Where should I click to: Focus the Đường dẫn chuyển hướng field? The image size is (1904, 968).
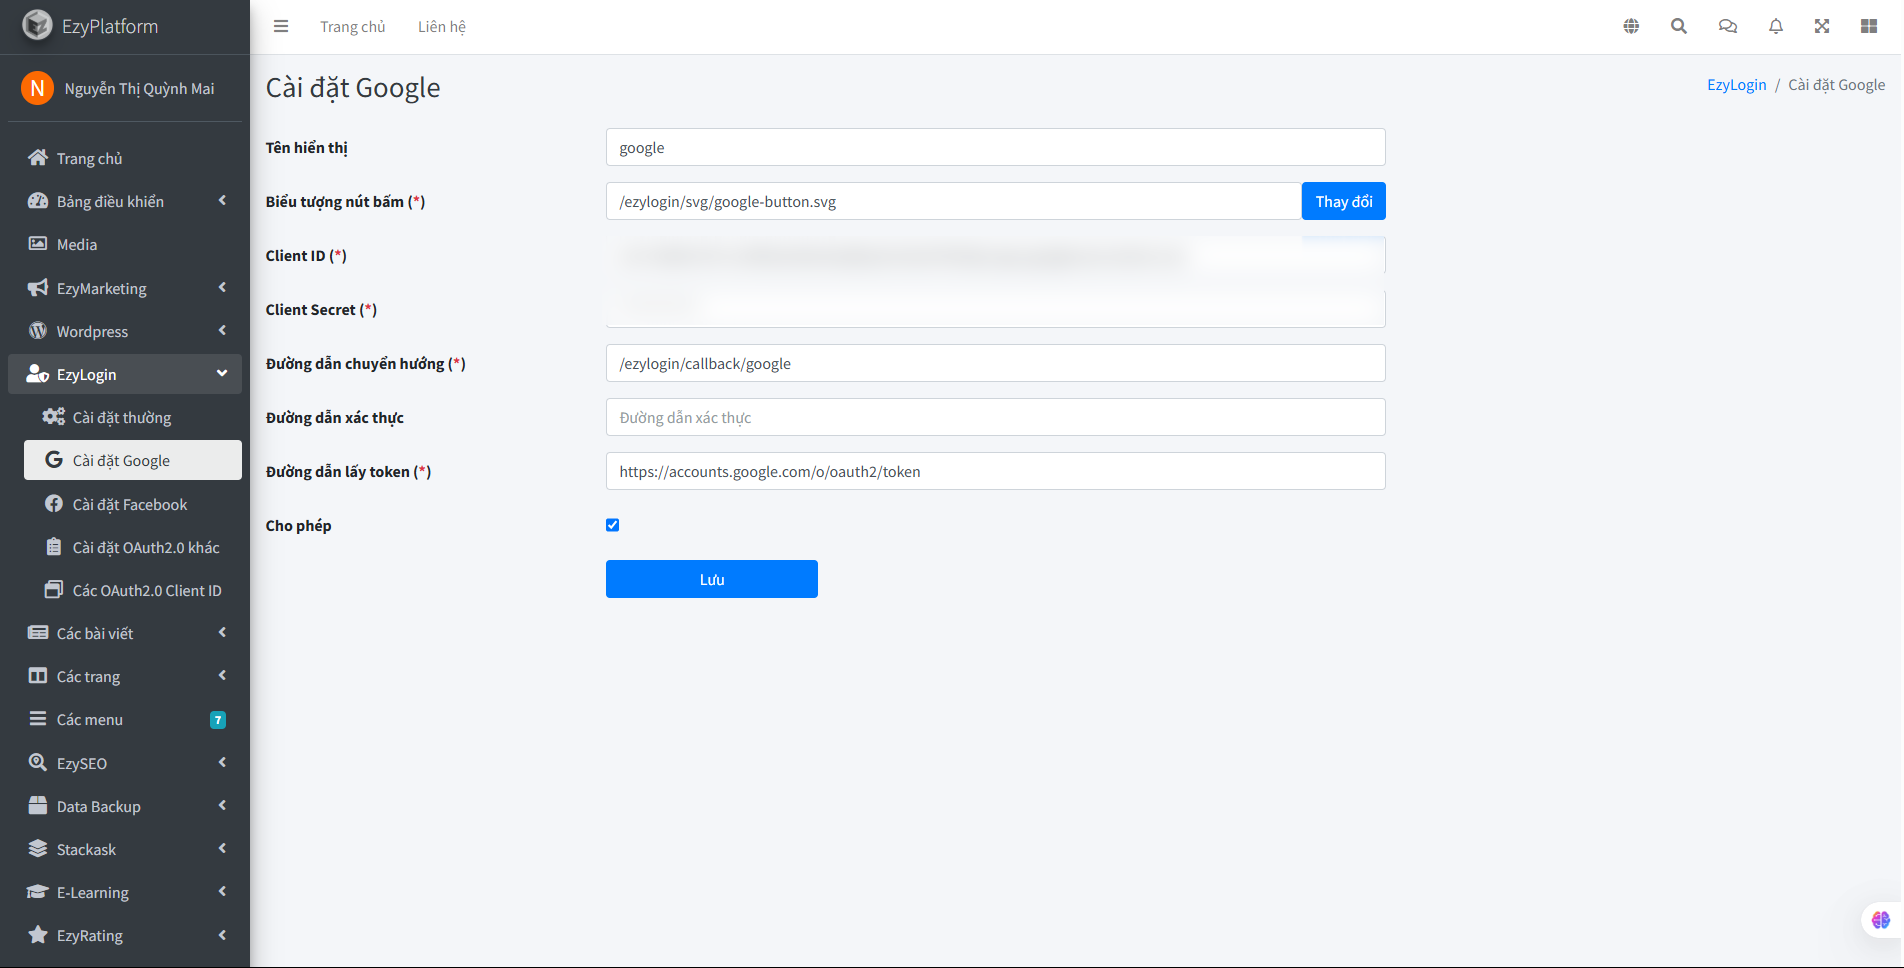coord(996,363)
